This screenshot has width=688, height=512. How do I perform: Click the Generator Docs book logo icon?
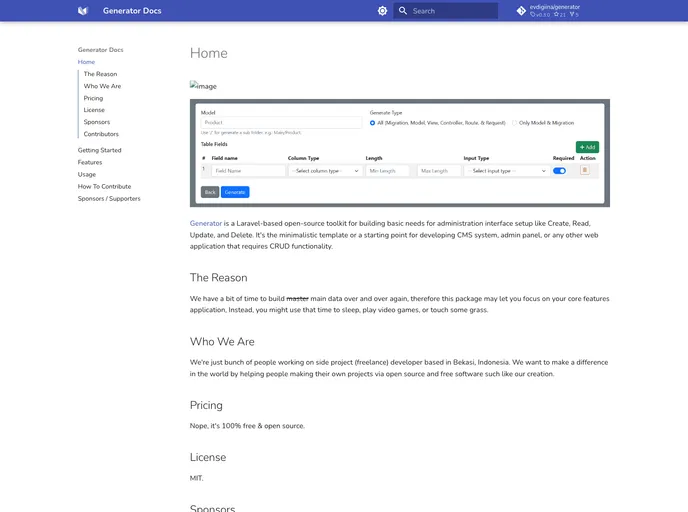tap(82, 11)
